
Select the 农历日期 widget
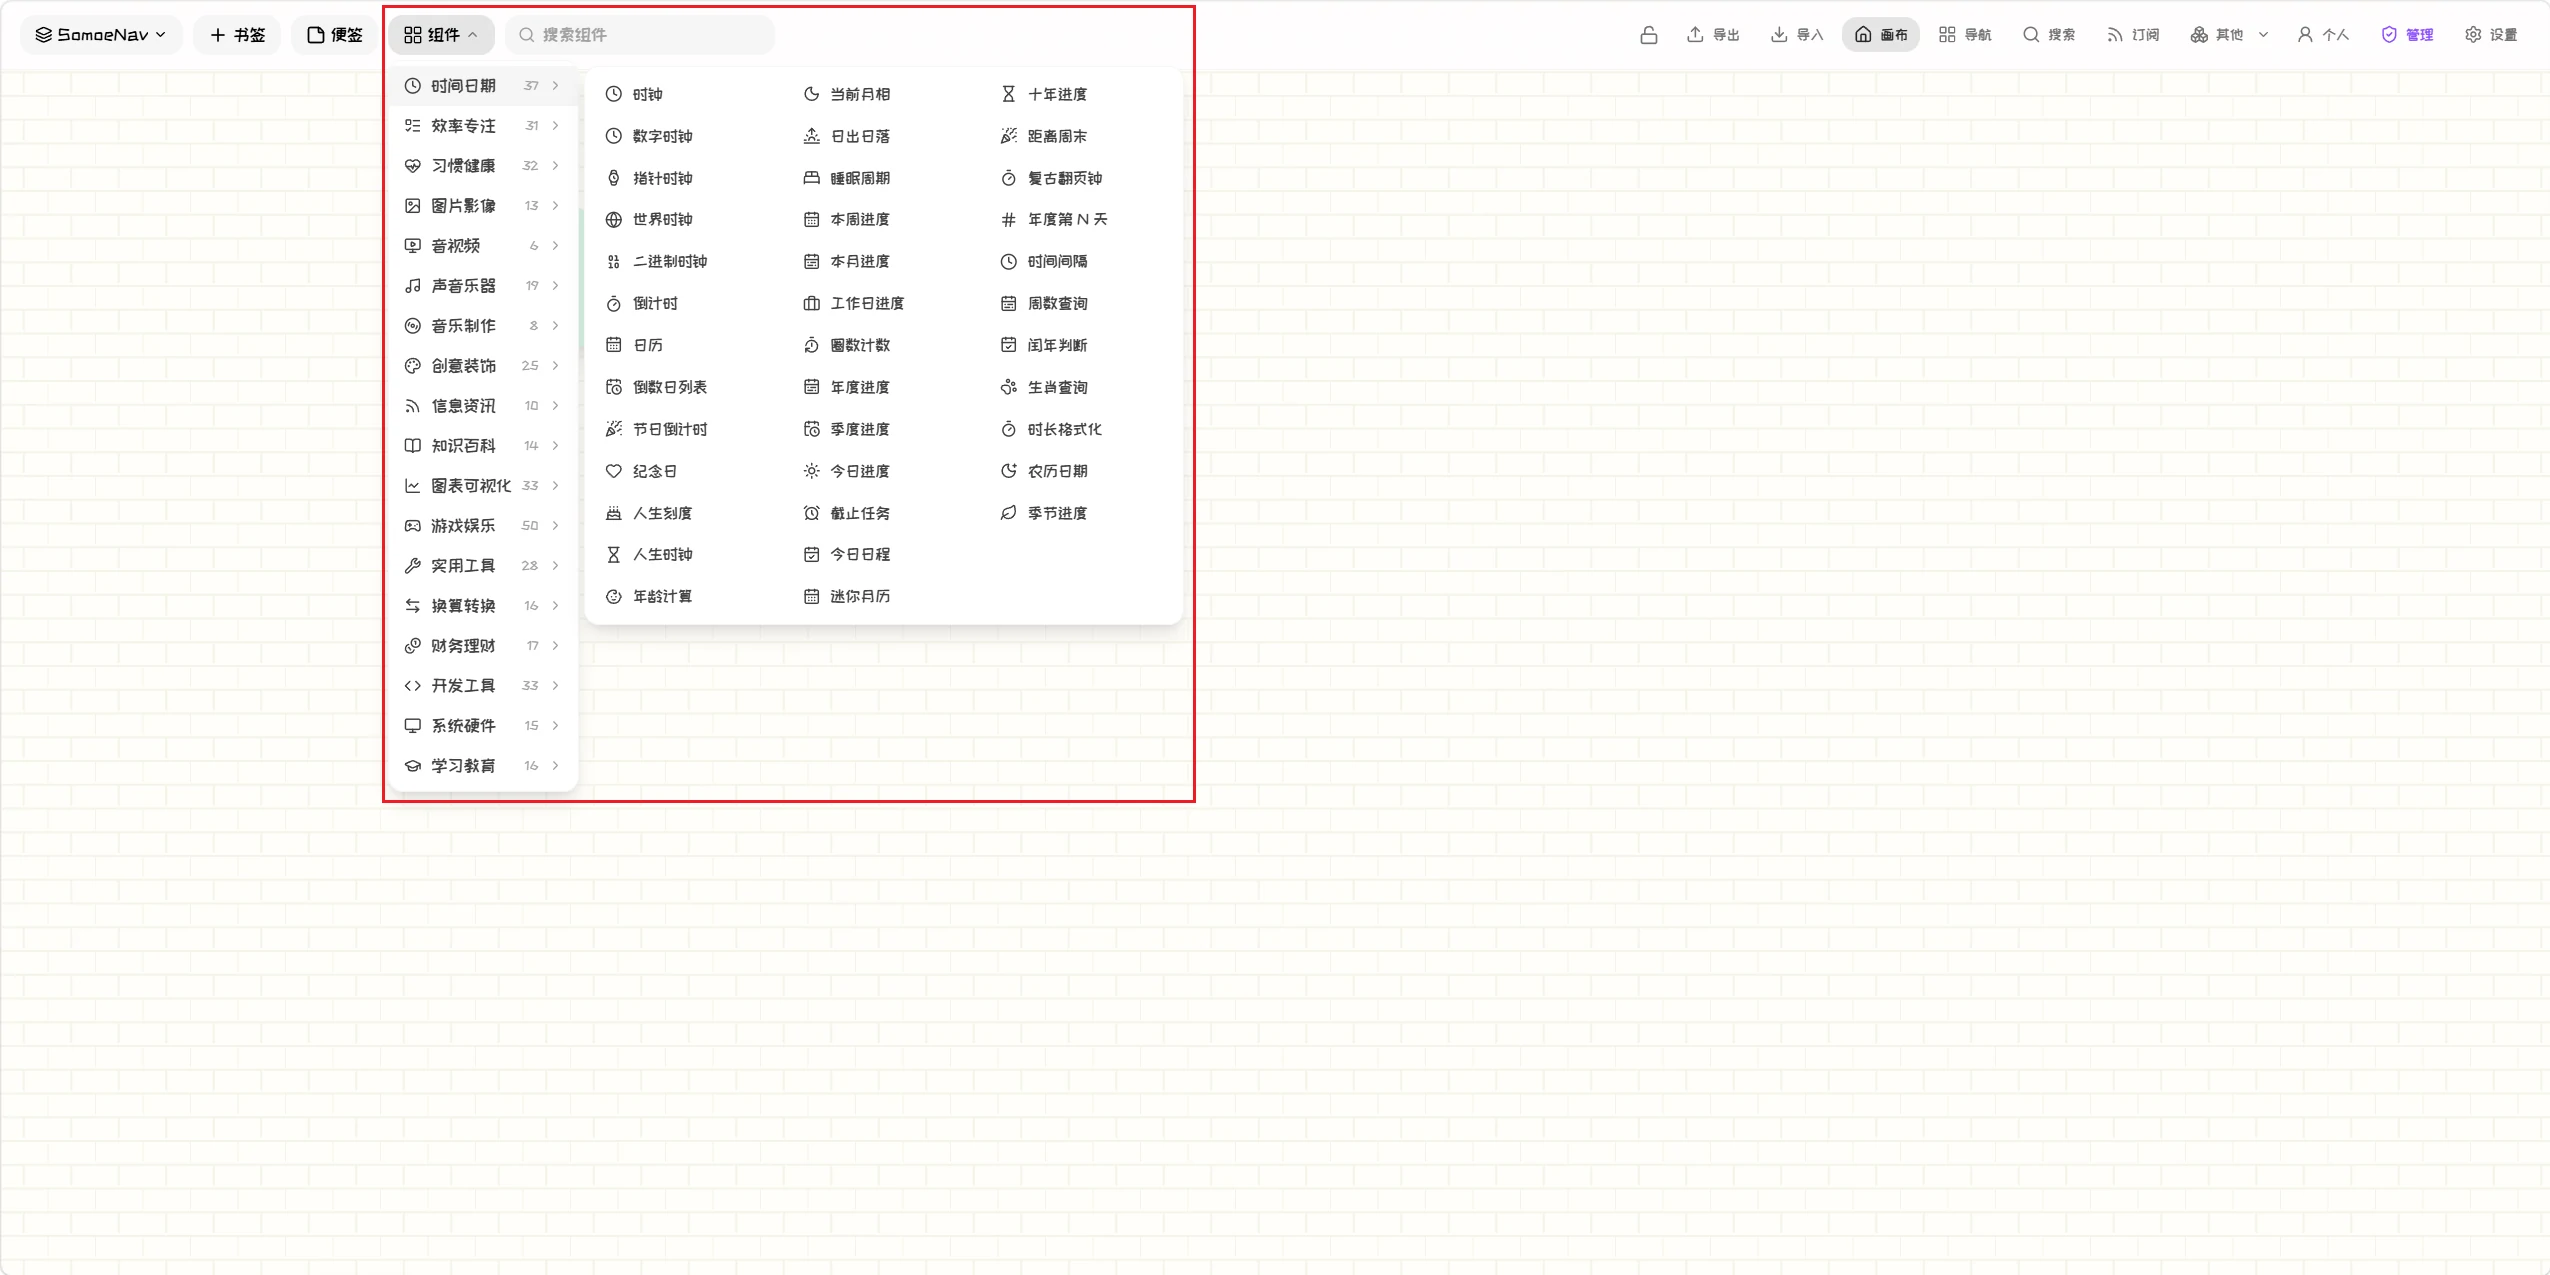pos(1045,471)
